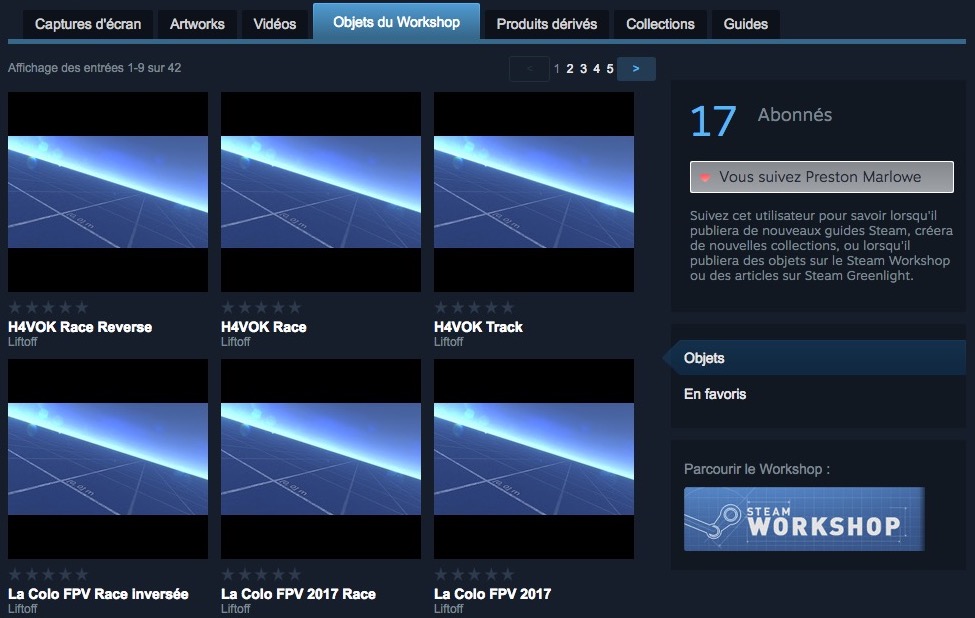This screenshot has width=975, height=618.
Task: Click La Colo FPV 2017 Race title
Action: [298, 594]
